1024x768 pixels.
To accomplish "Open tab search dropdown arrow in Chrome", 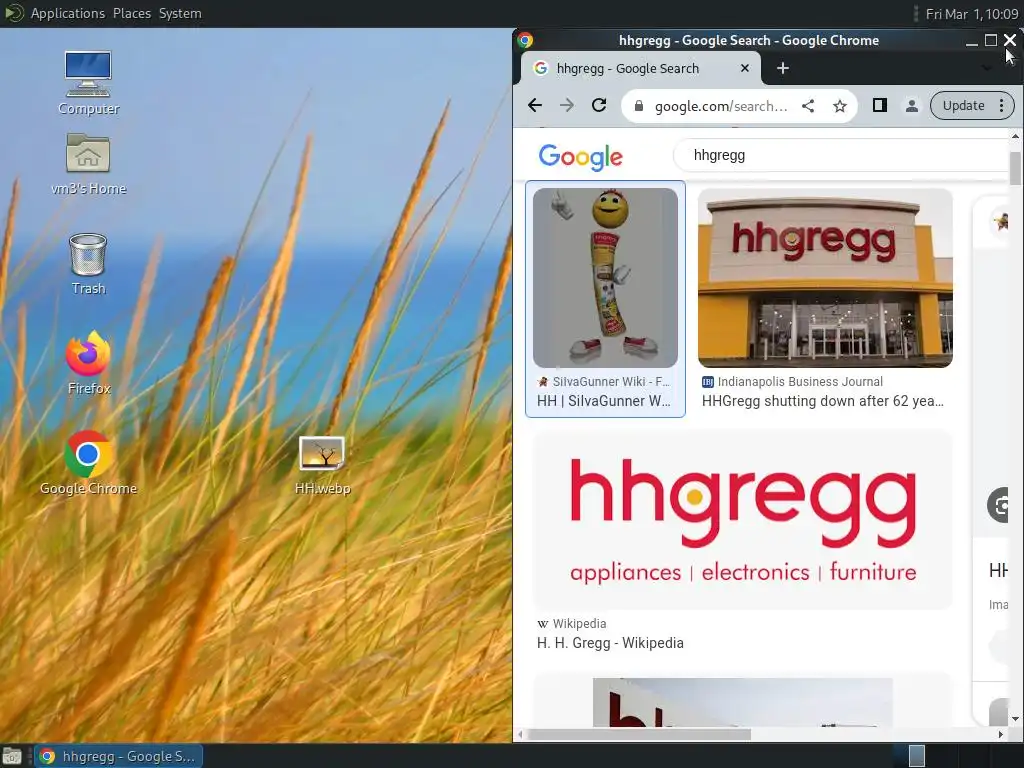I will 986,68.
